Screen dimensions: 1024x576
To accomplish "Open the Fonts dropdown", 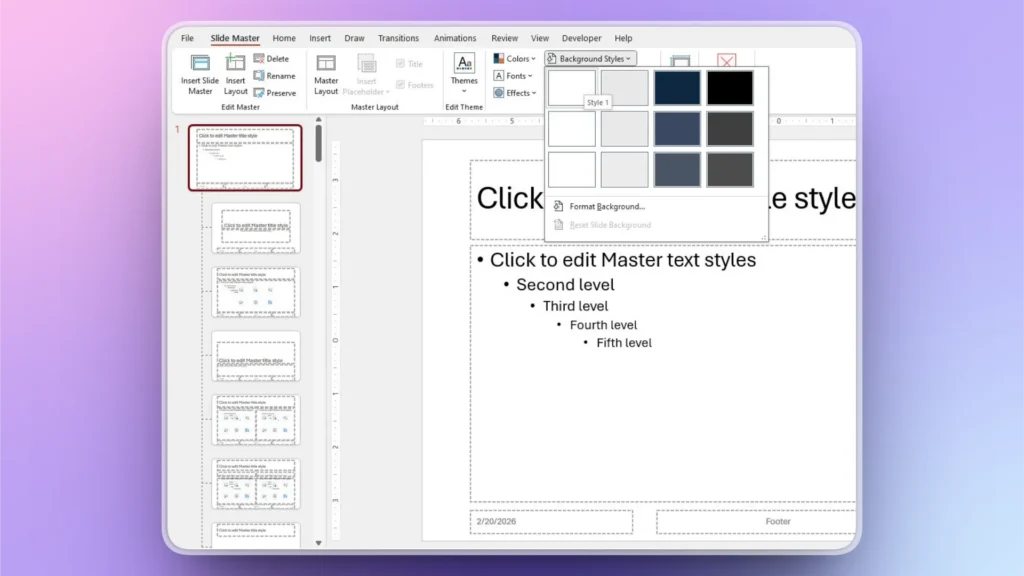I will click(x=512, y=75).
